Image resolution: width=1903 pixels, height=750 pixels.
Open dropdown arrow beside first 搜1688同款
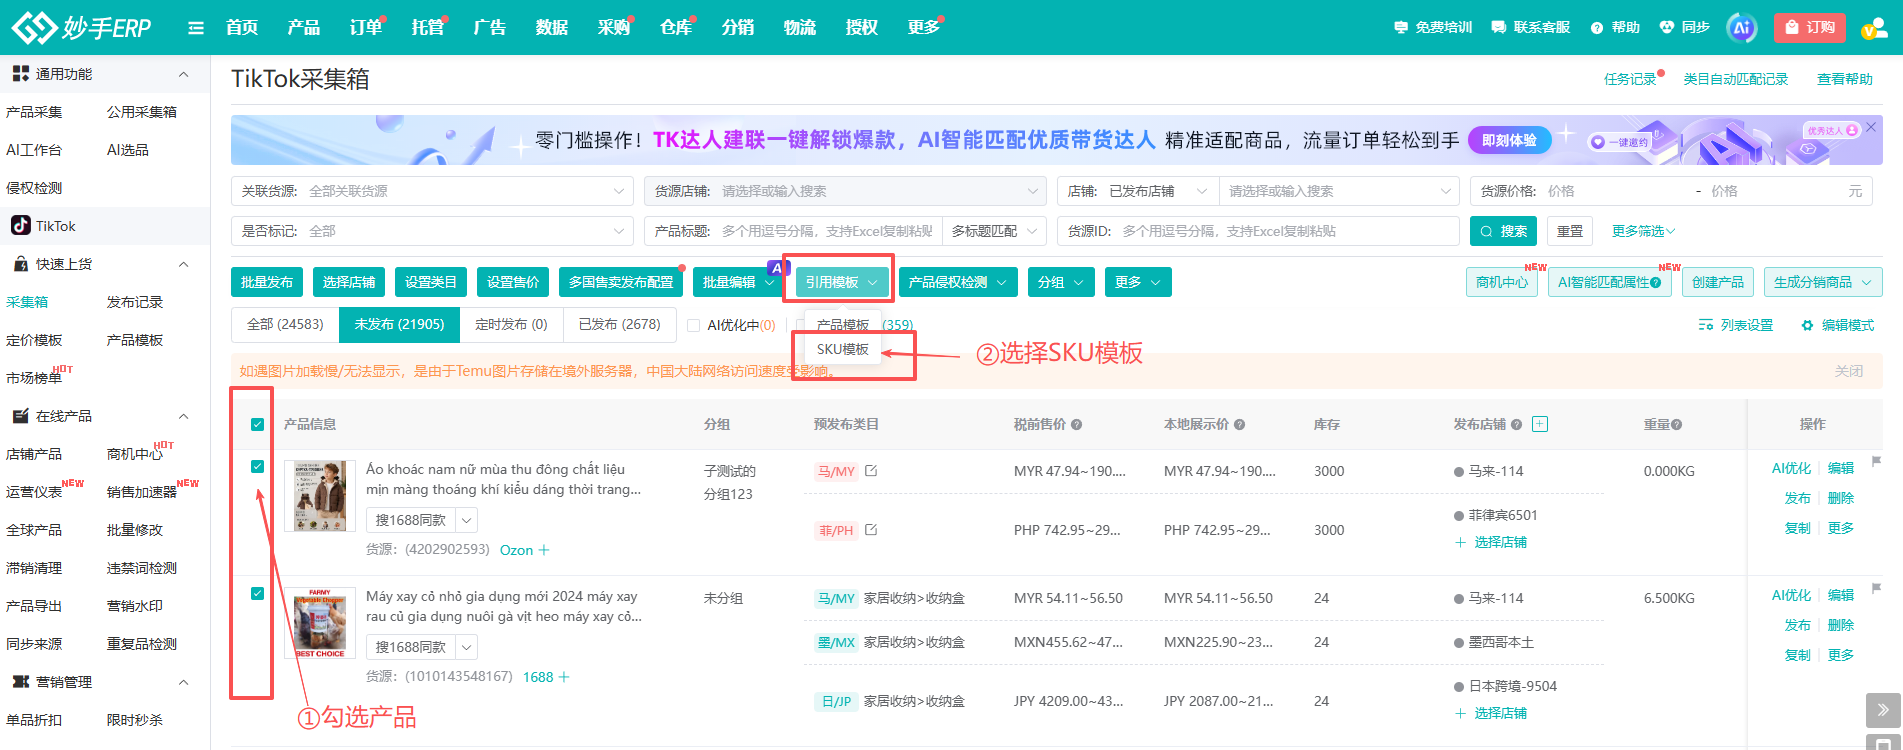pos(466,520)
